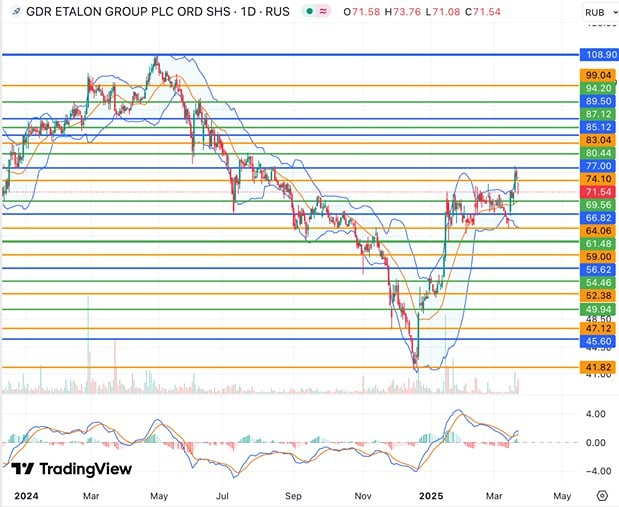The image size is (619, 507).
Task: Select the 87.12 green price label
Action: [598, 114]
